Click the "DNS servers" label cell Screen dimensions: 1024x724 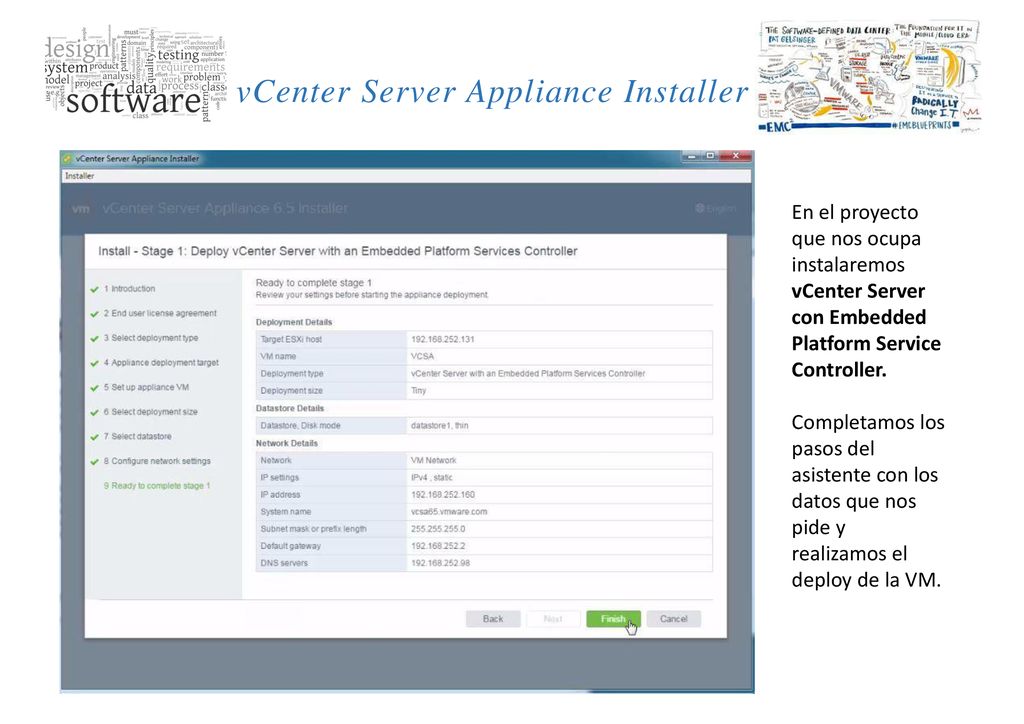pyautogui.click(x=331, y=563)
